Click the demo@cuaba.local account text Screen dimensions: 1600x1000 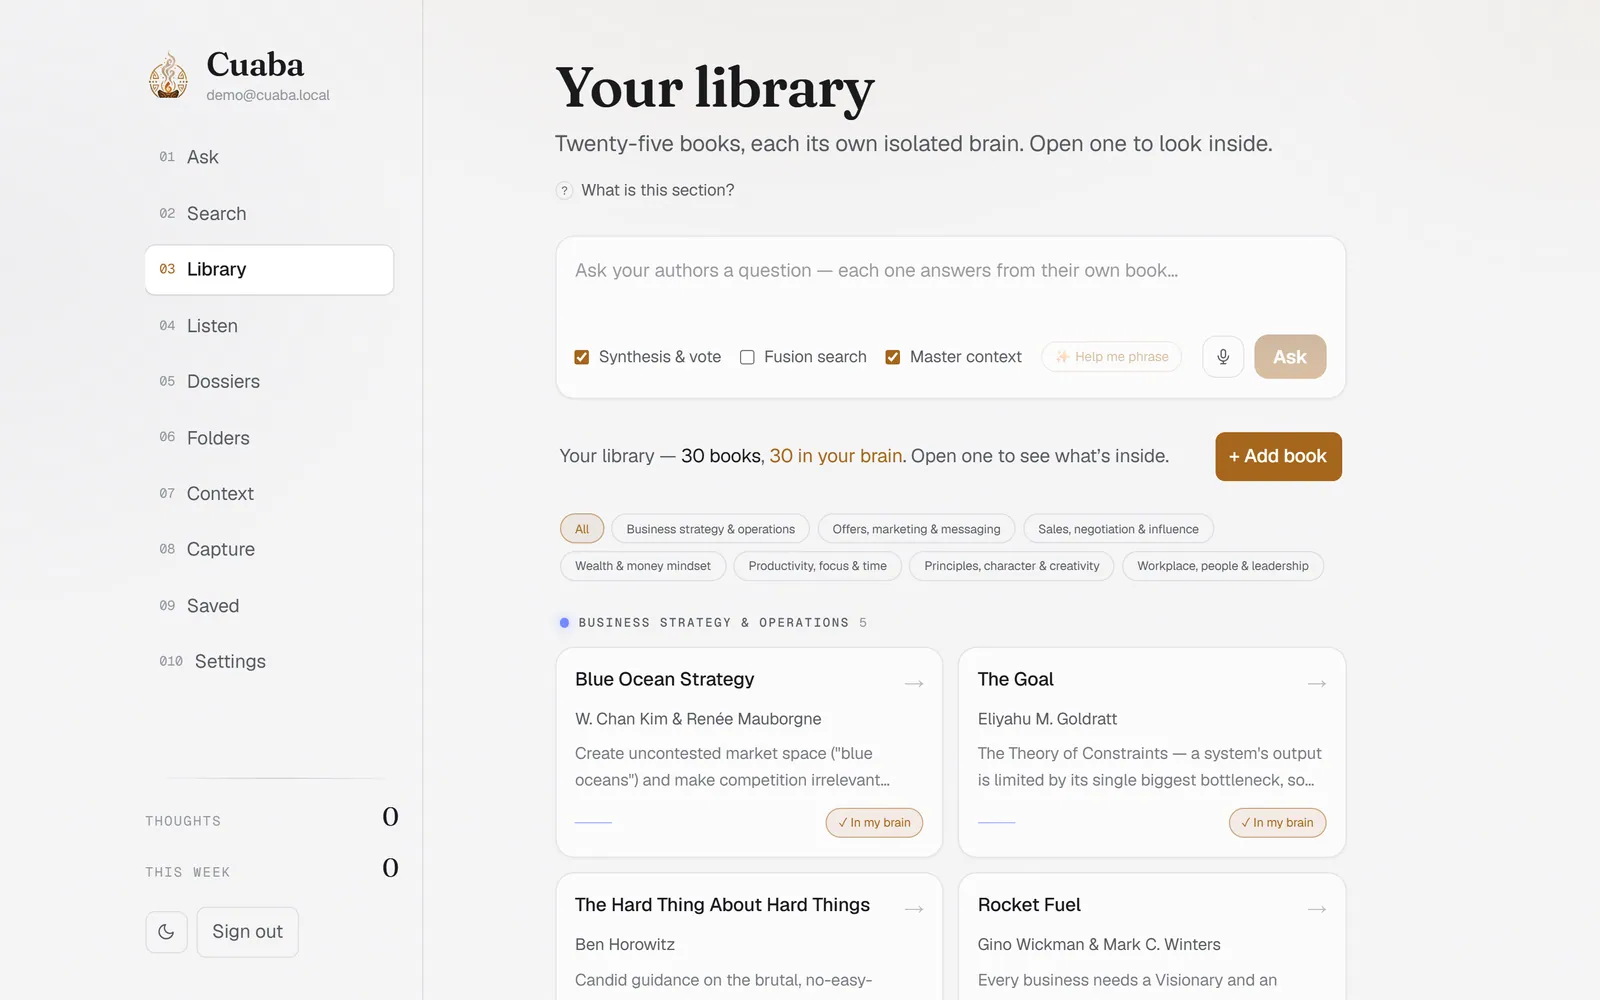coord(268,96)
